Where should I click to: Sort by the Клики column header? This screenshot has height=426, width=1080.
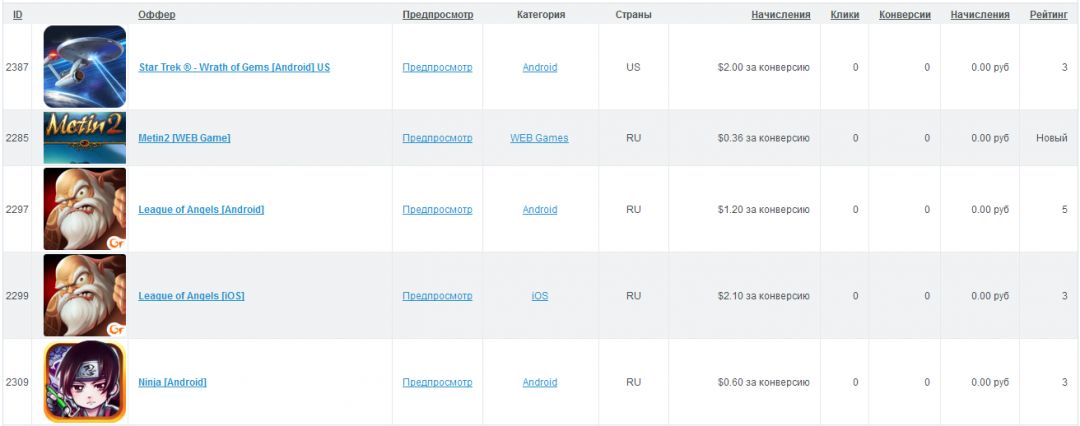pyautogui.click(x=844, y=14)
